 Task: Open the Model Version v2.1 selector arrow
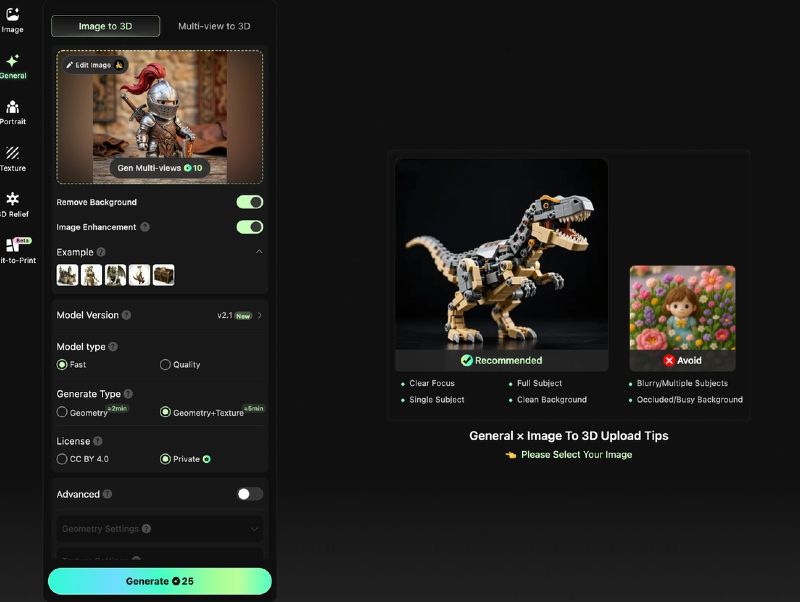[x=260, y=315]
